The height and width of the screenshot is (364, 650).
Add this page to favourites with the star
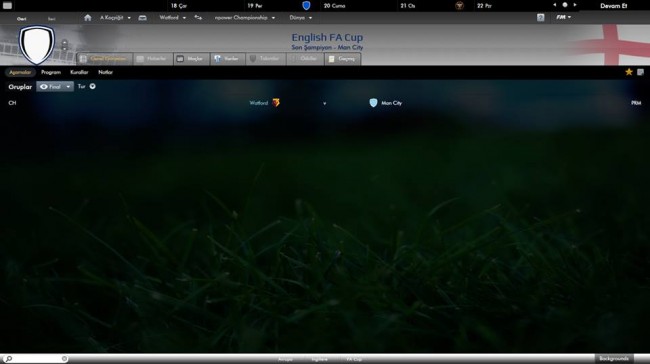[629, 72]
